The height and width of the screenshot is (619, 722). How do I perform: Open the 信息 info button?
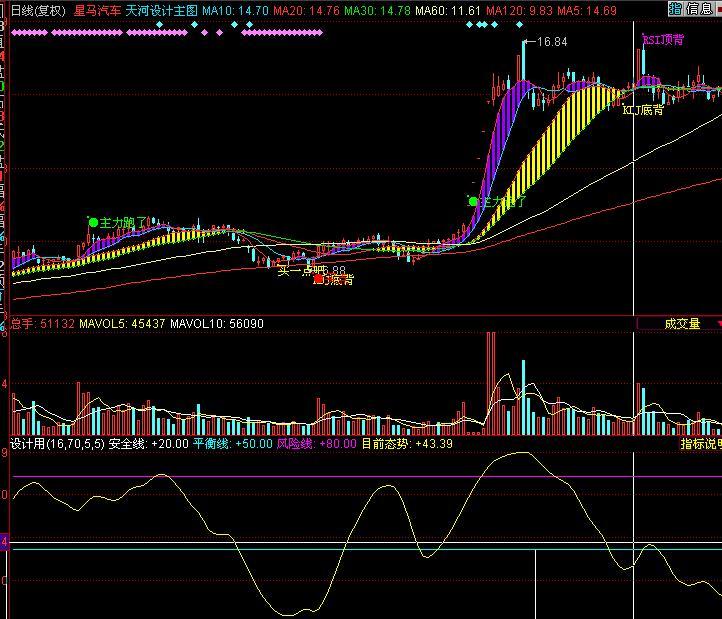pyautogui.click(x=700, y=9)
